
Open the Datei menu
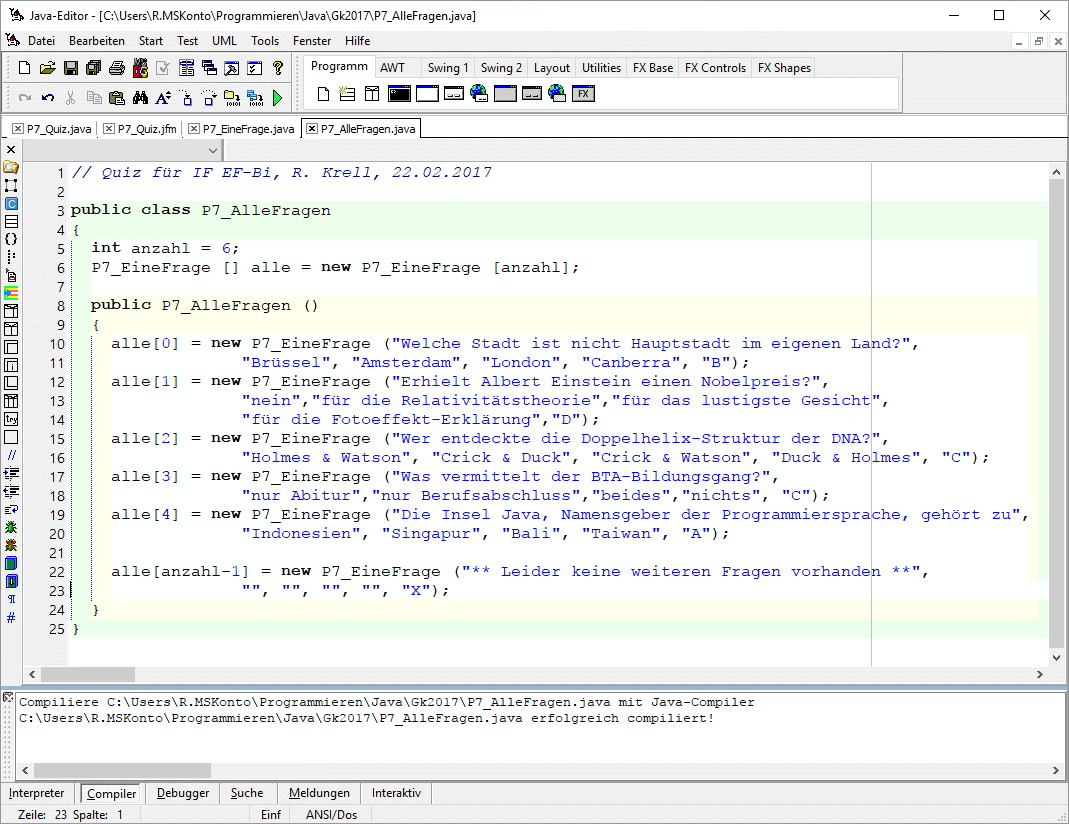(41, 41)
